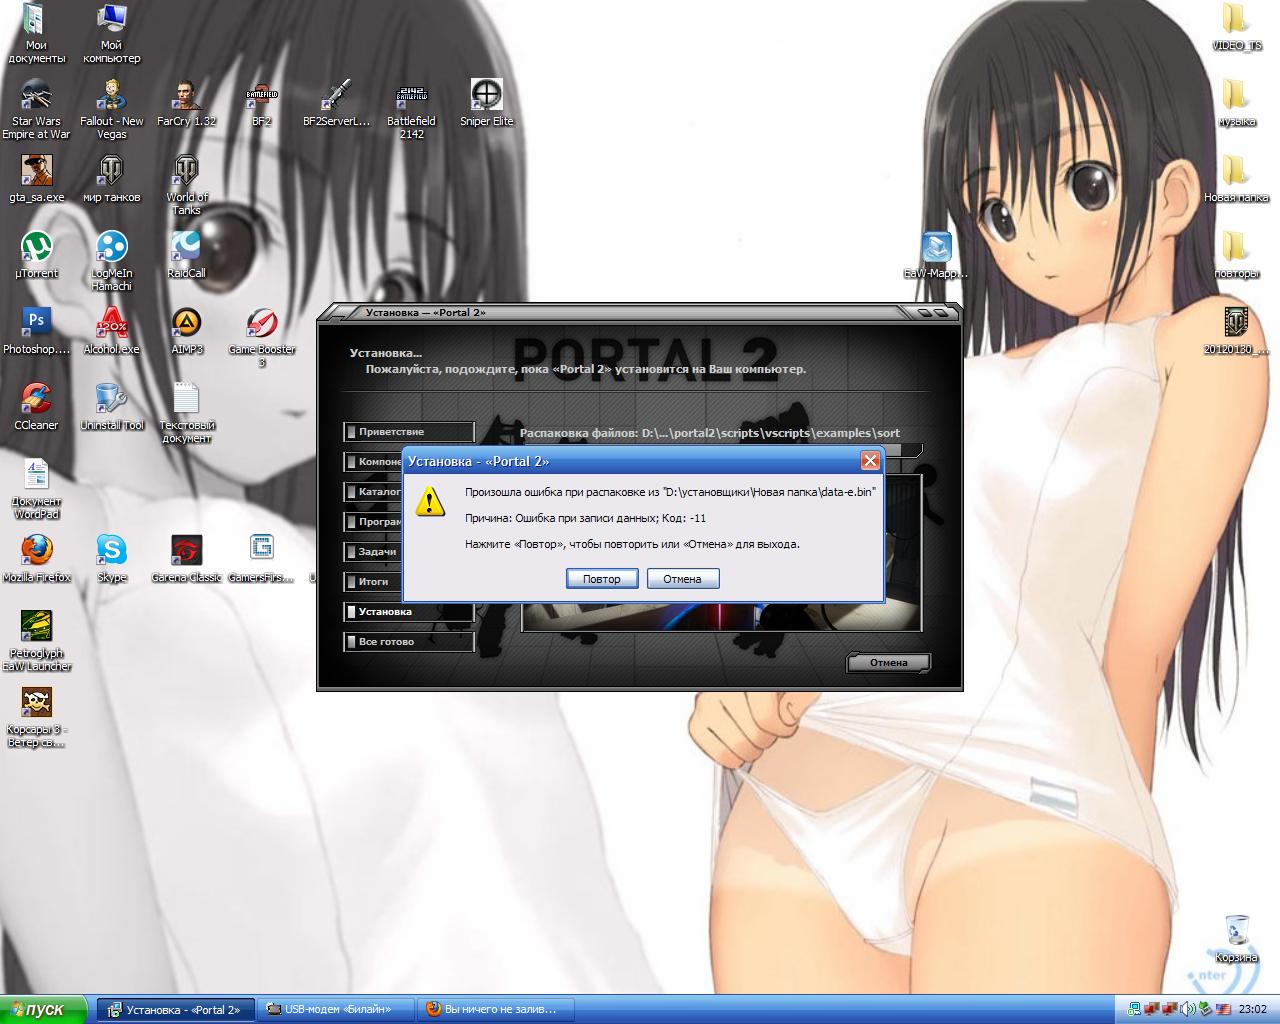Launch Sniper Elite shortcut

point(486,104)
